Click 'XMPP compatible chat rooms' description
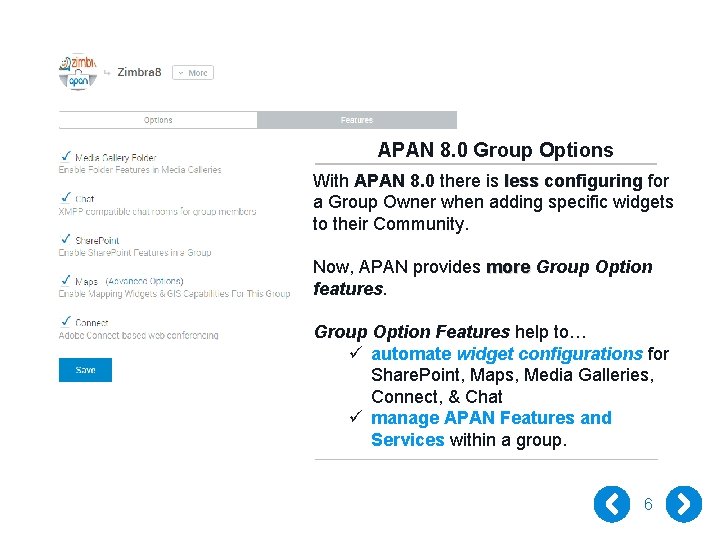Viewport: 720px width, 540px height. click(x=158, y=212)
